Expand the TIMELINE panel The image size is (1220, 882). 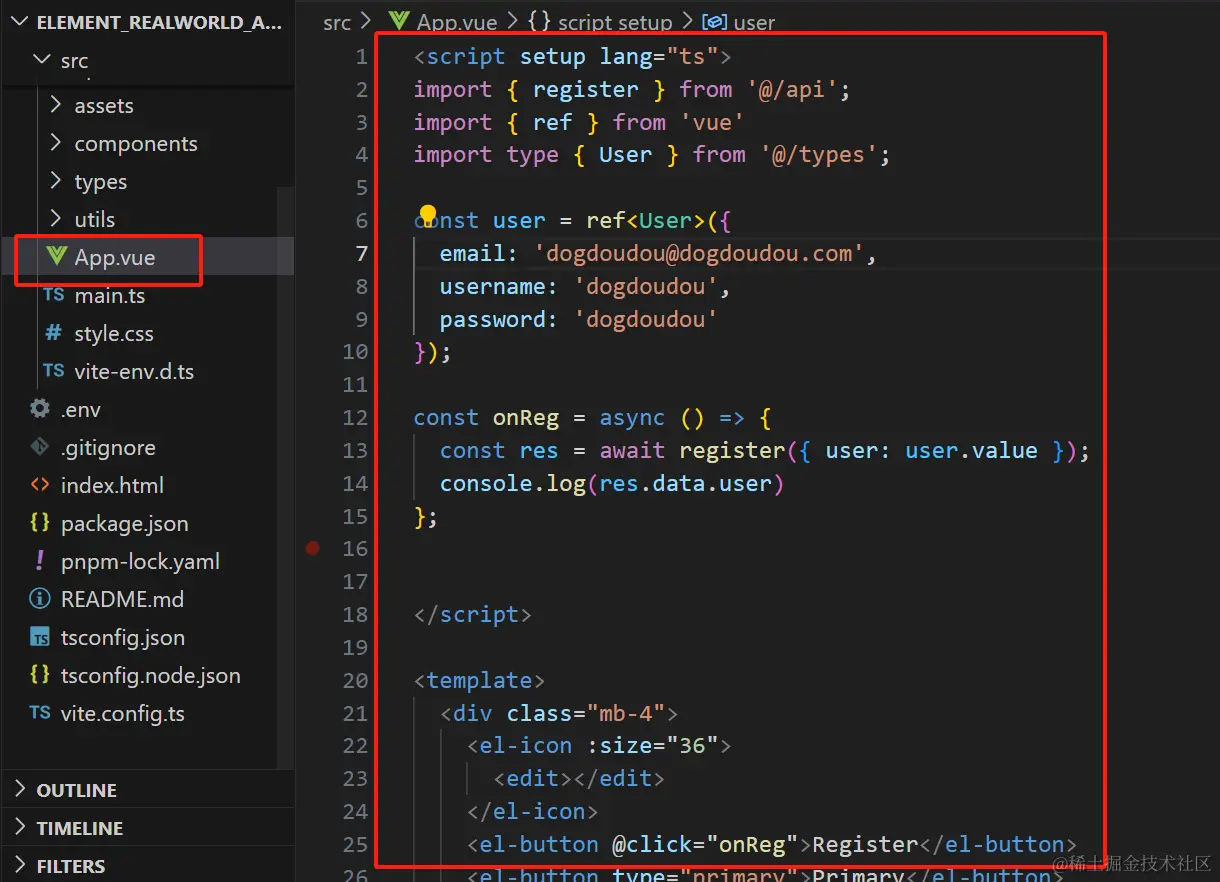click(x=20, y=827)
